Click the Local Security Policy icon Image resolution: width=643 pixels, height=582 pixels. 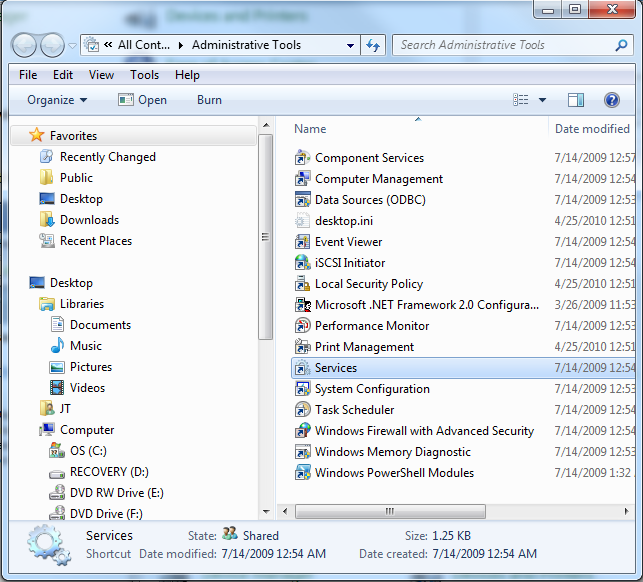coord(303,284)
